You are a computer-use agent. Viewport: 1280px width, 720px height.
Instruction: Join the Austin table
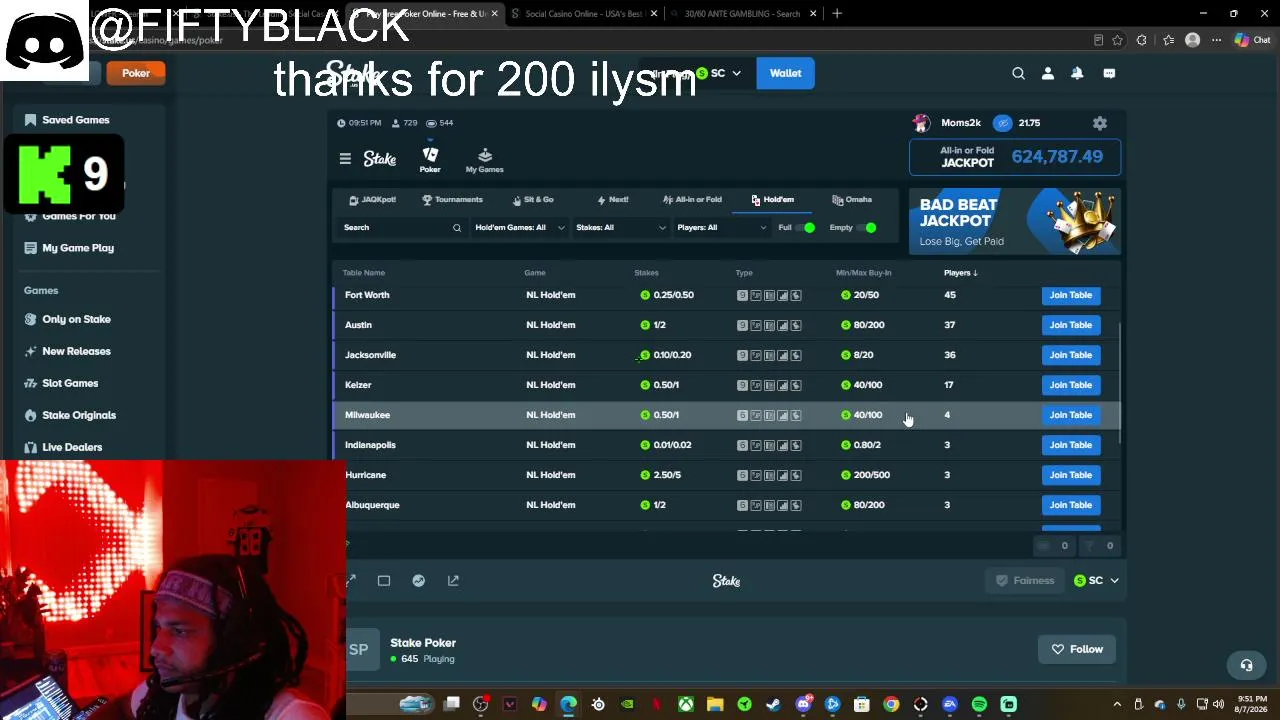pos(1070,325)
